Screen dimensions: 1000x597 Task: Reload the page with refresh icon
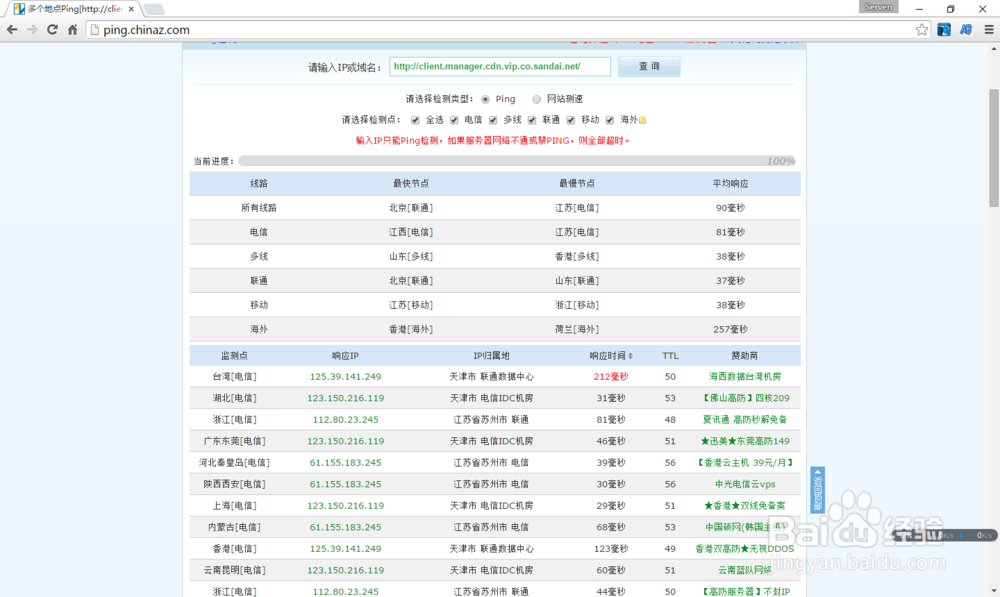52,29
